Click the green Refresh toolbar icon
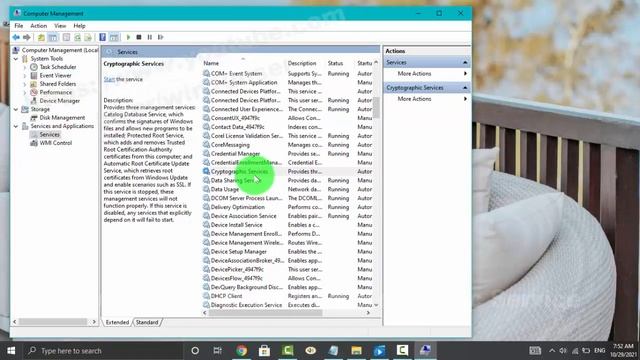The width and height of the screenshot is (640, 360). click(77, 38)
